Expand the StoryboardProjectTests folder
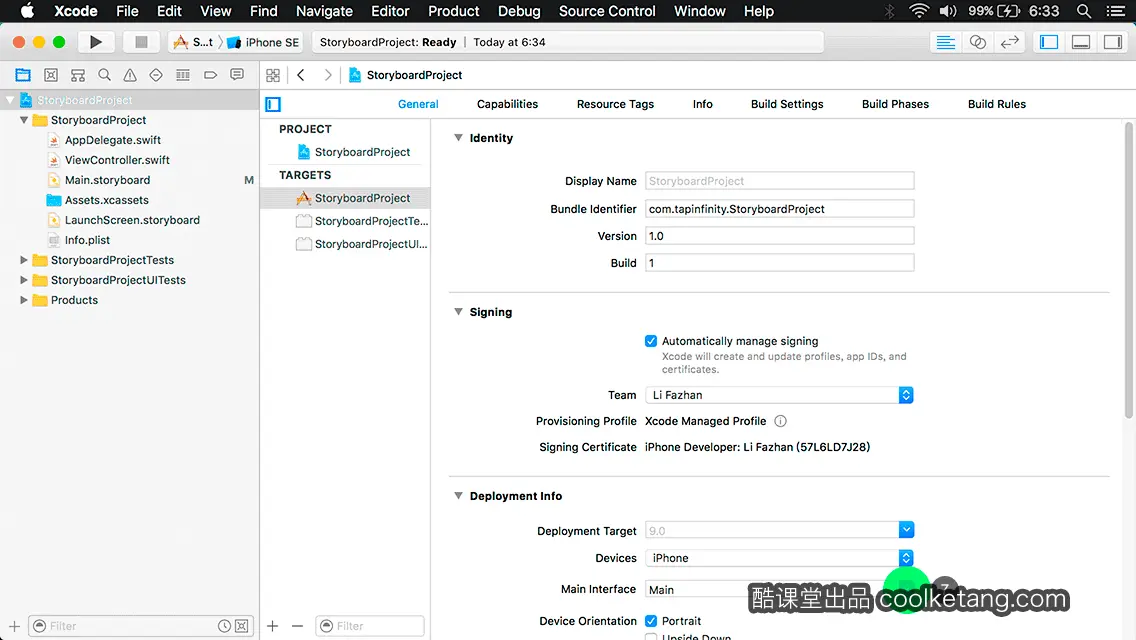This screenshot has width=1136, height=640. coord(24,259)
